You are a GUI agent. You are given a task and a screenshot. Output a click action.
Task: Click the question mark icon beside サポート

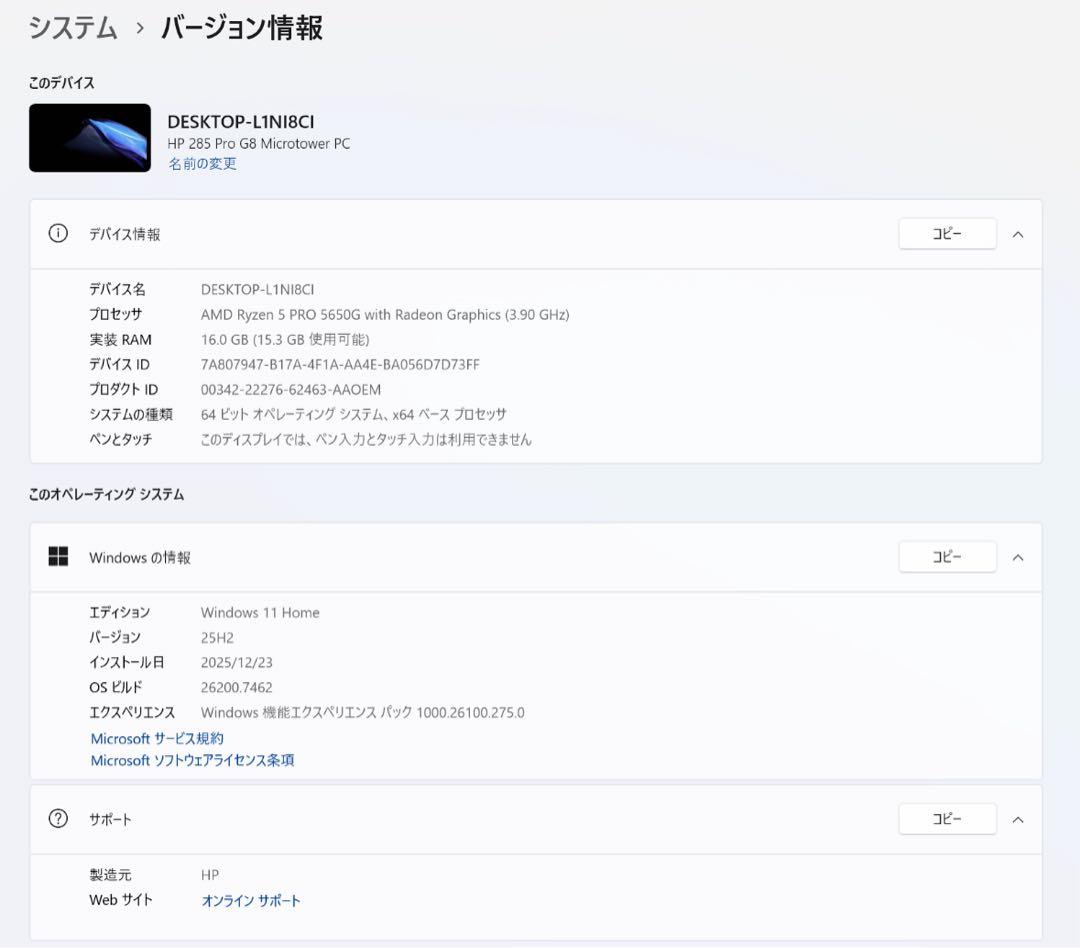coord(57,819)
